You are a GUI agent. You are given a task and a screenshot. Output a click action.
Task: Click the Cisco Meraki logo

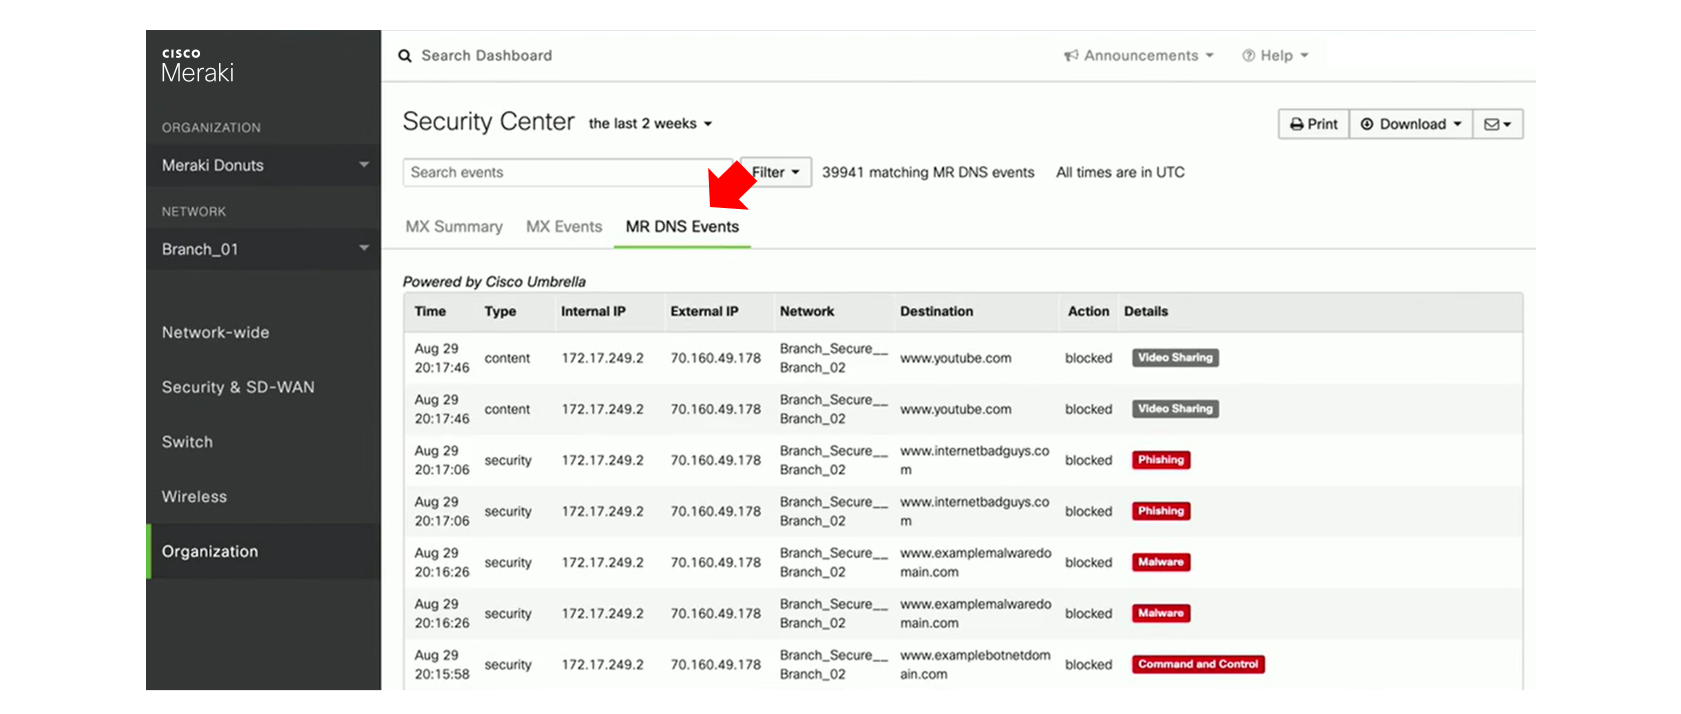(x=198, y=65)
